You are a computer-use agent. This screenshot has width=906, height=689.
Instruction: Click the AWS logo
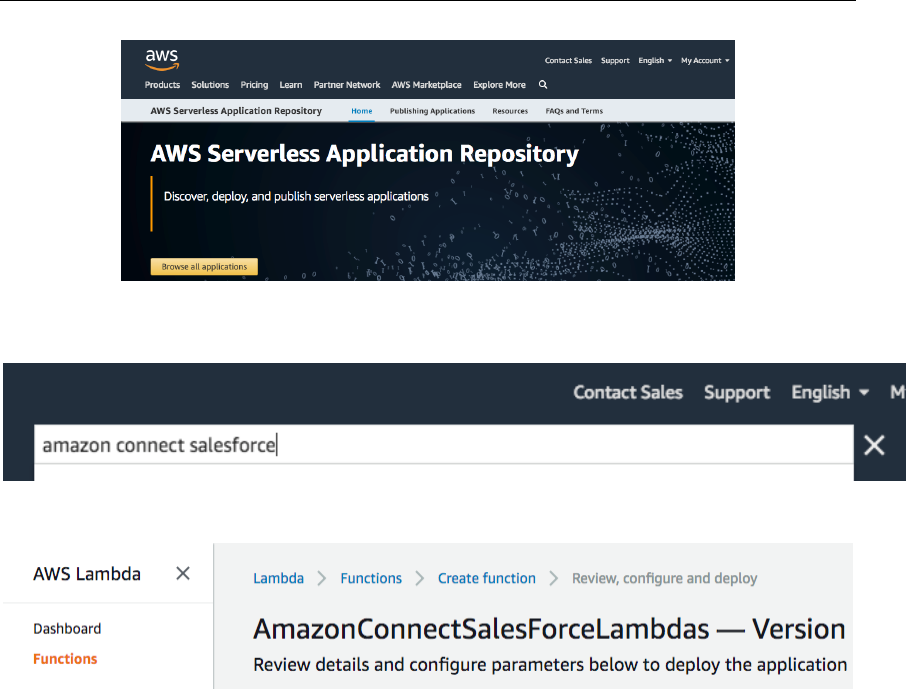point(162,59)
